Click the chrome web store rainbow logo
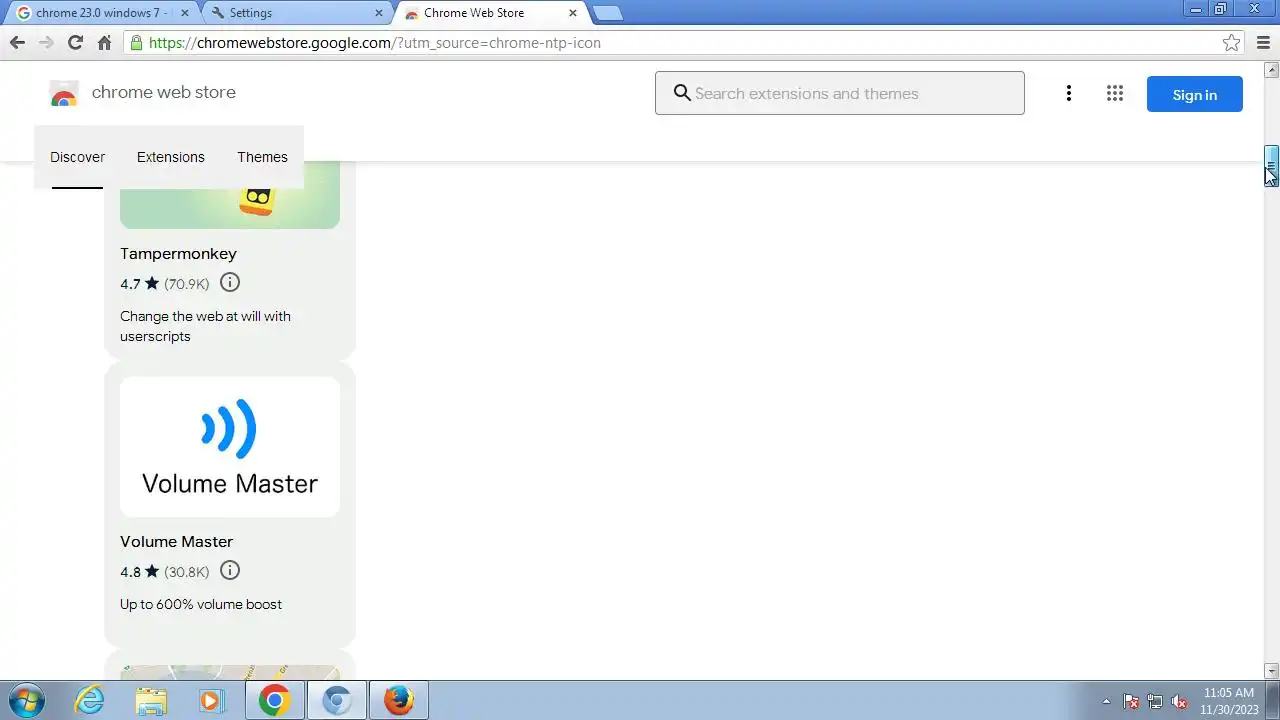The image size is (1280, 720). (63, 94)
